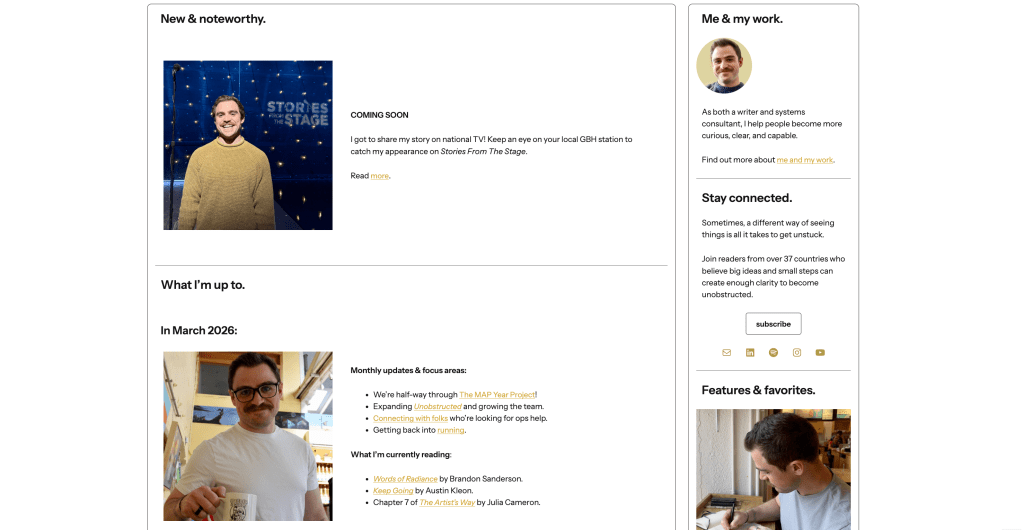1024x530 pixels.
Task: Open the Words of Radiance book link
Action: point(405,479)
